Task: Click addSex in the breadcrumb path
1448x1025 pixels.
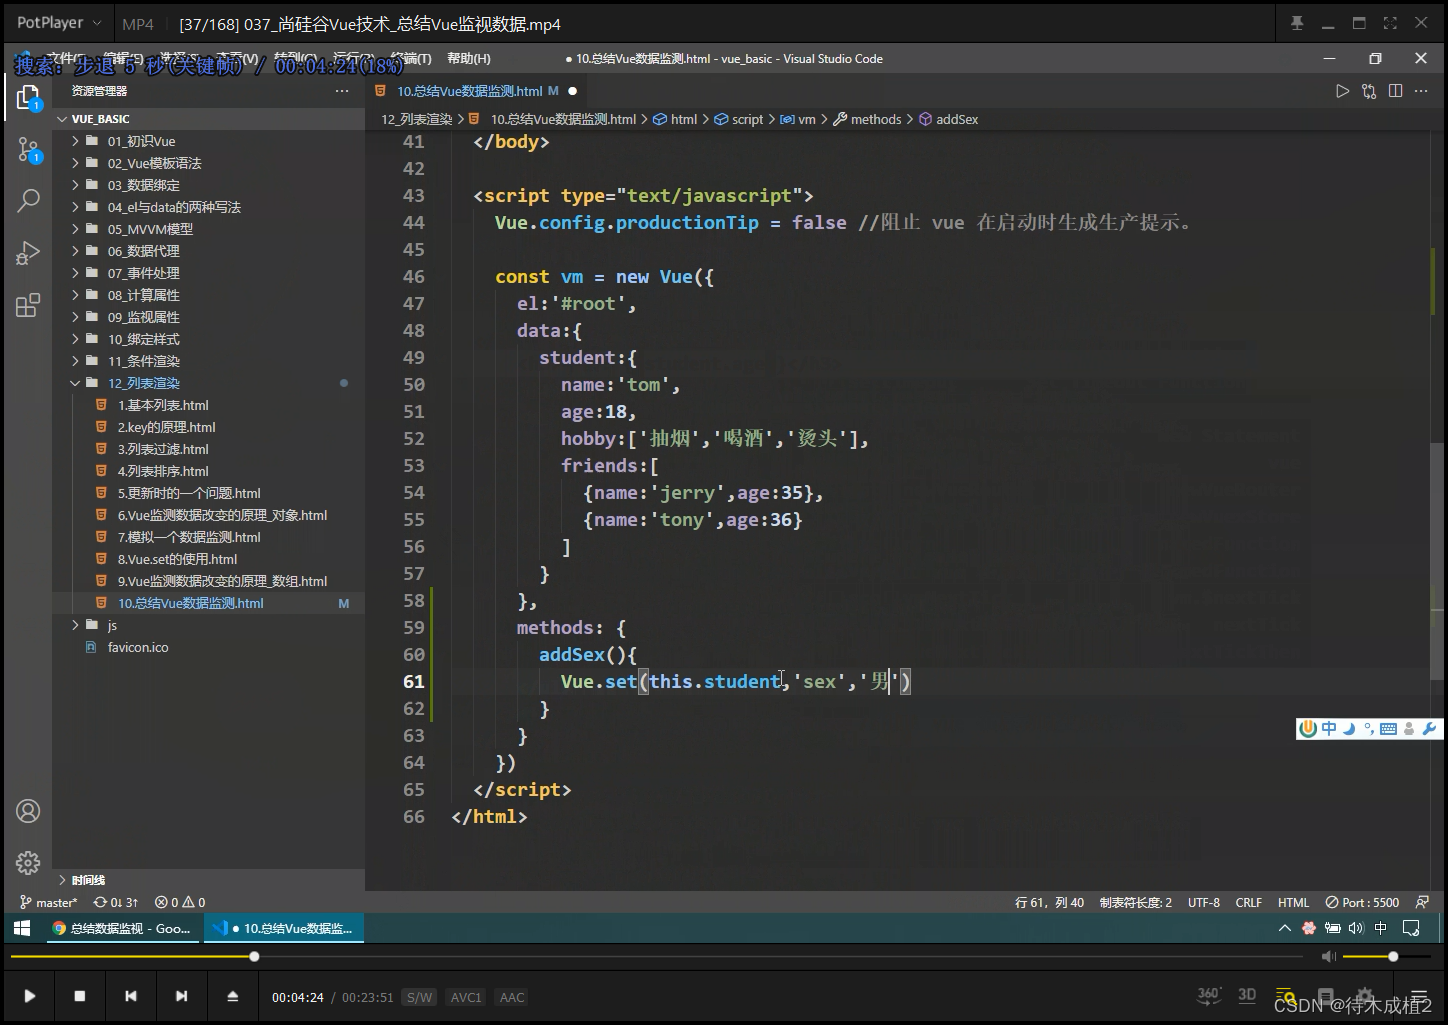Action: (957, 119)
